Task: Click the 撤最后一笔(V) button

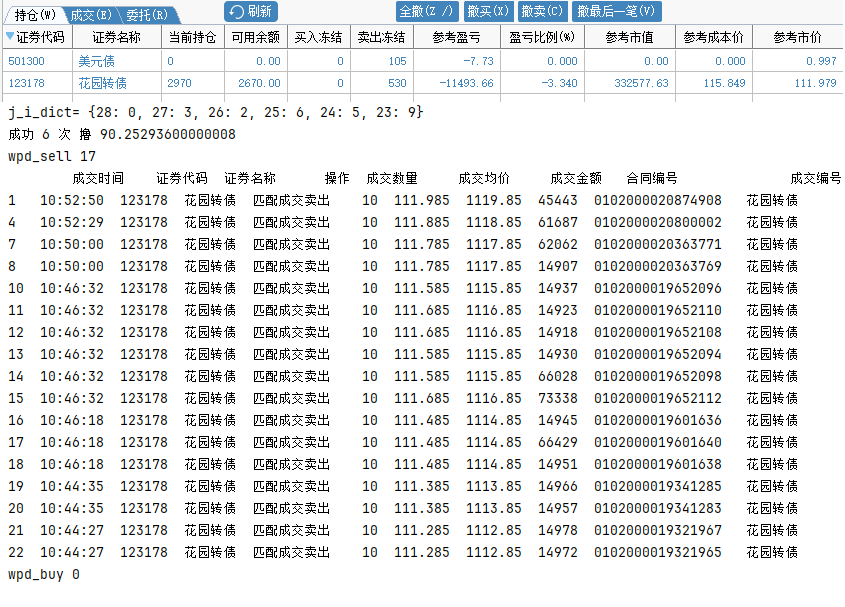Action: 616,11
